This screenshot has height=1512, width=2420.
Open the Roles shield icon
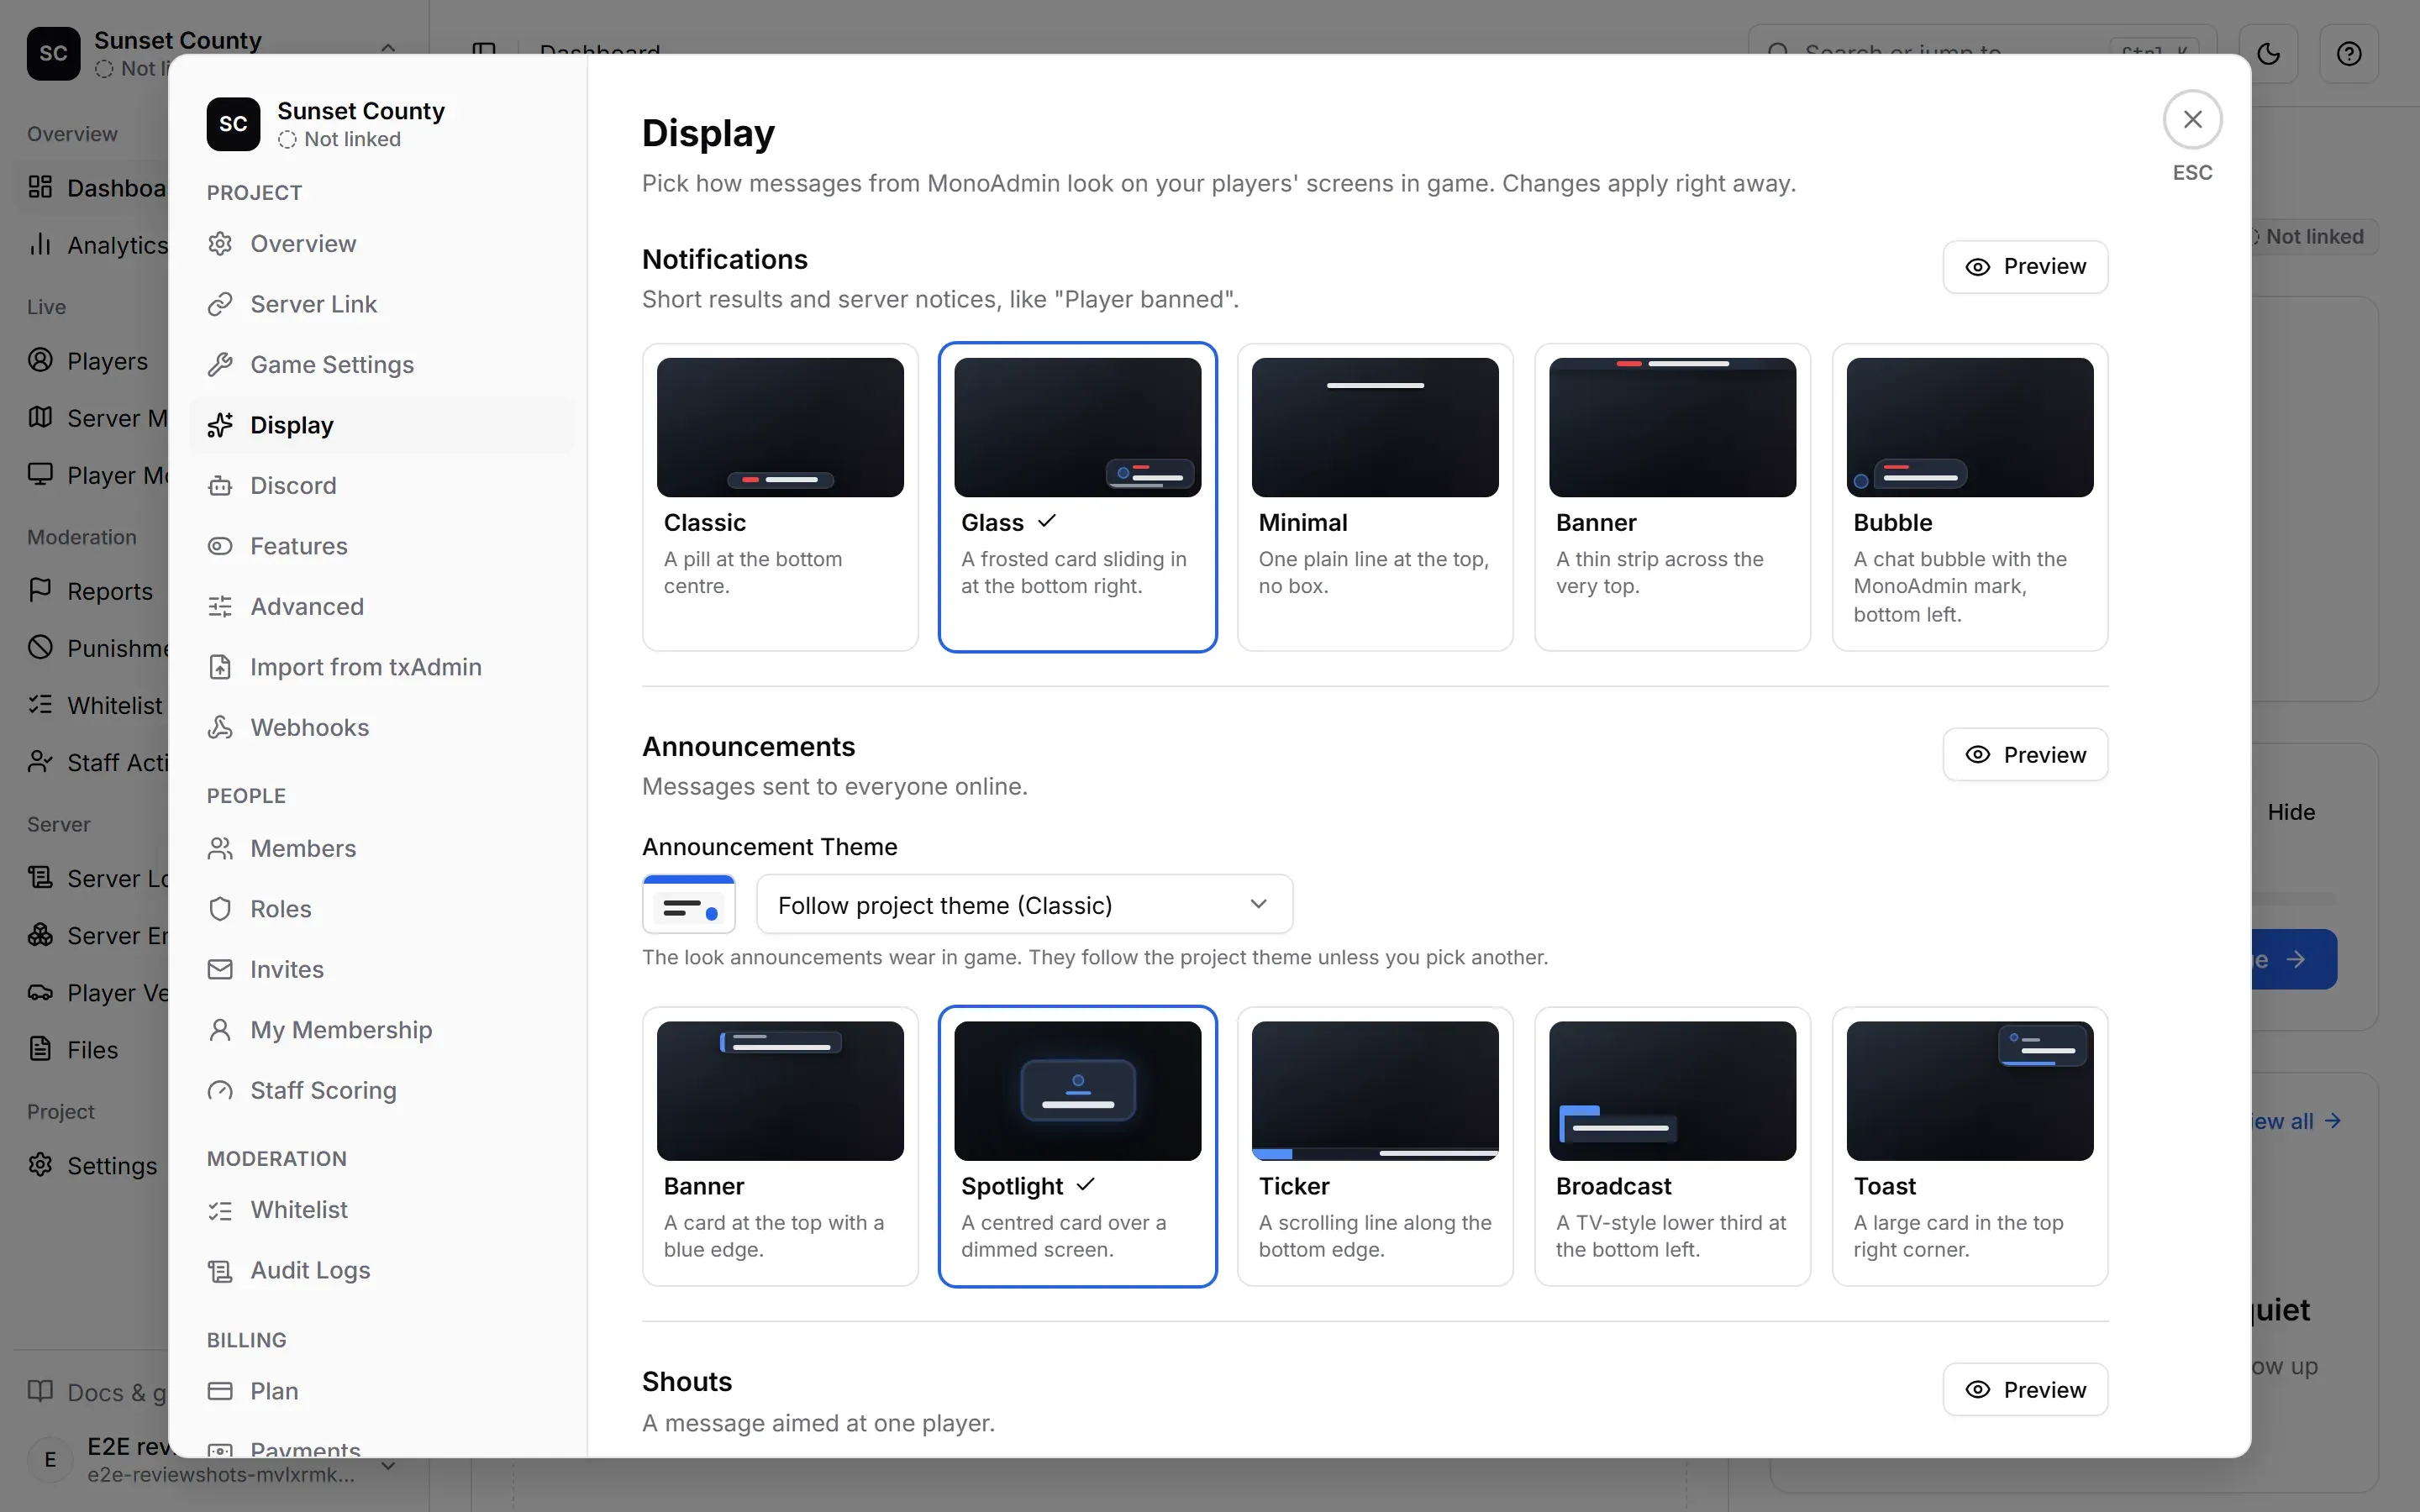pyautogui.click(x=220, y=909)
